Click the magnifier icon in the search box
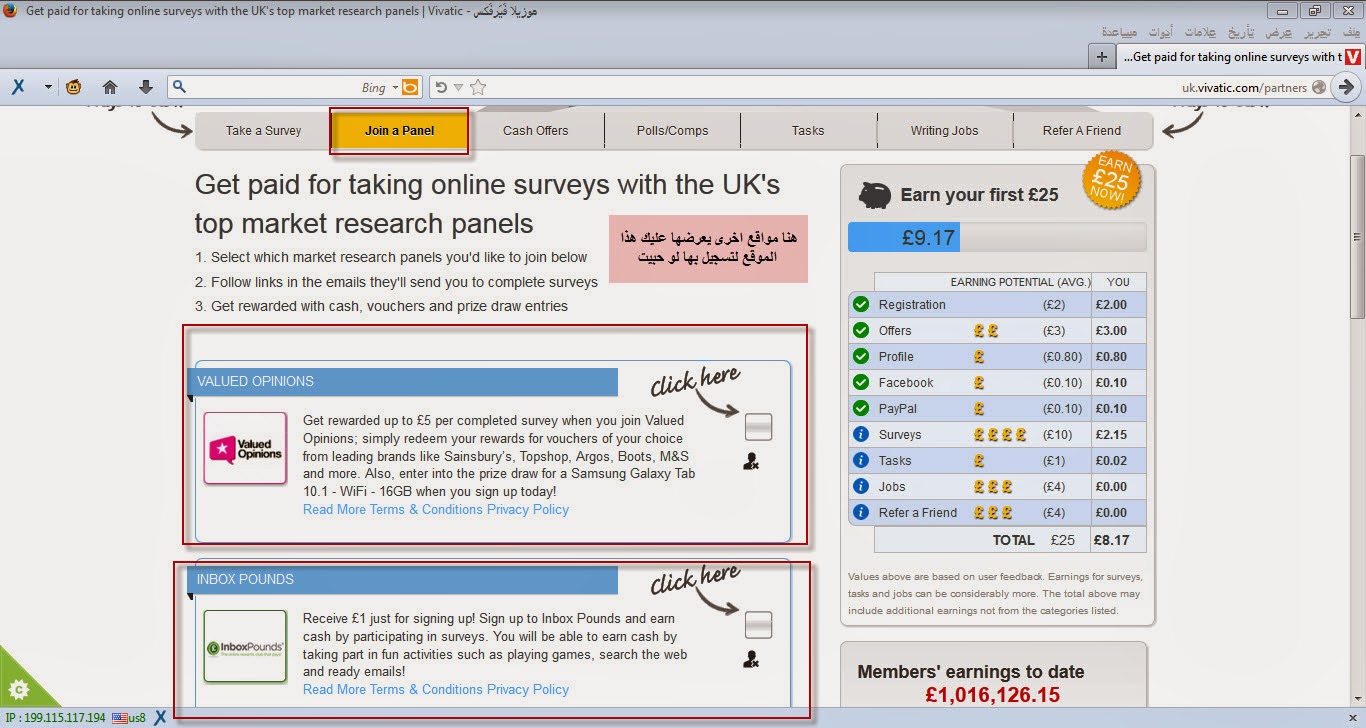The image size is (1366, 728). [x=178, y=87]
